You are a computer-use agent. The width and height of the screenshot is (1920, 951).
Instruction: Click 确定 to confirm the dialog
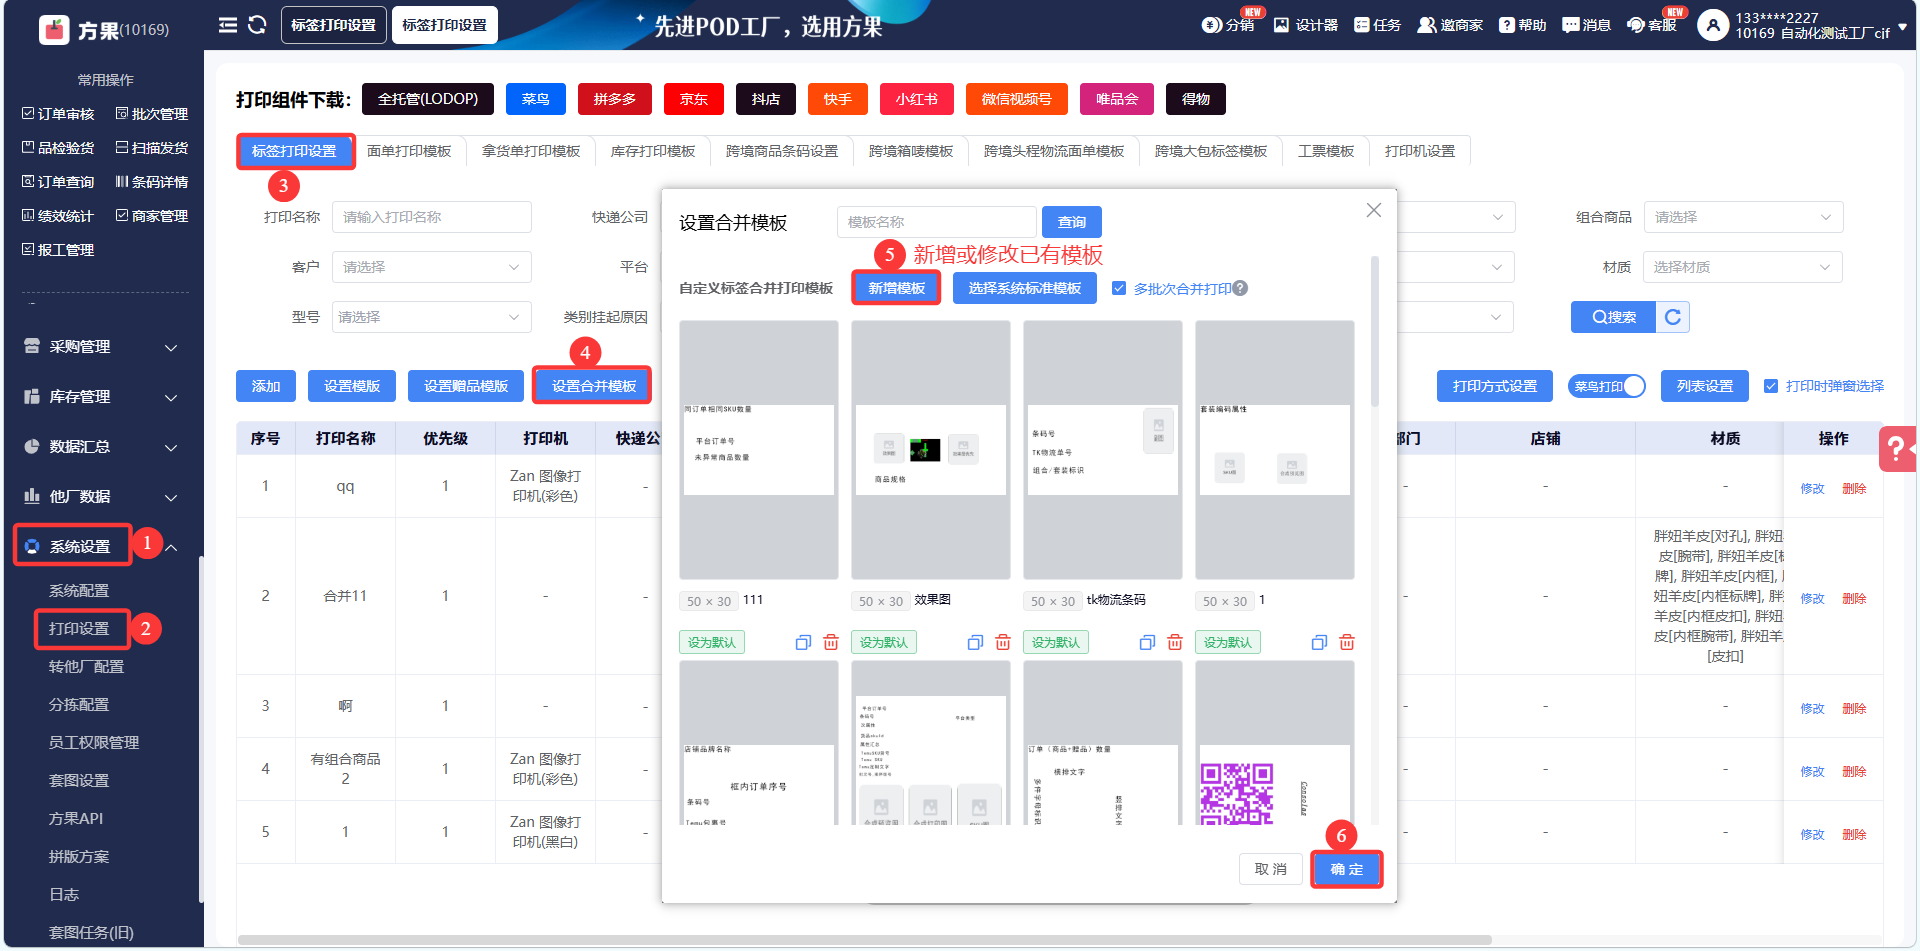pos(1347,869)
